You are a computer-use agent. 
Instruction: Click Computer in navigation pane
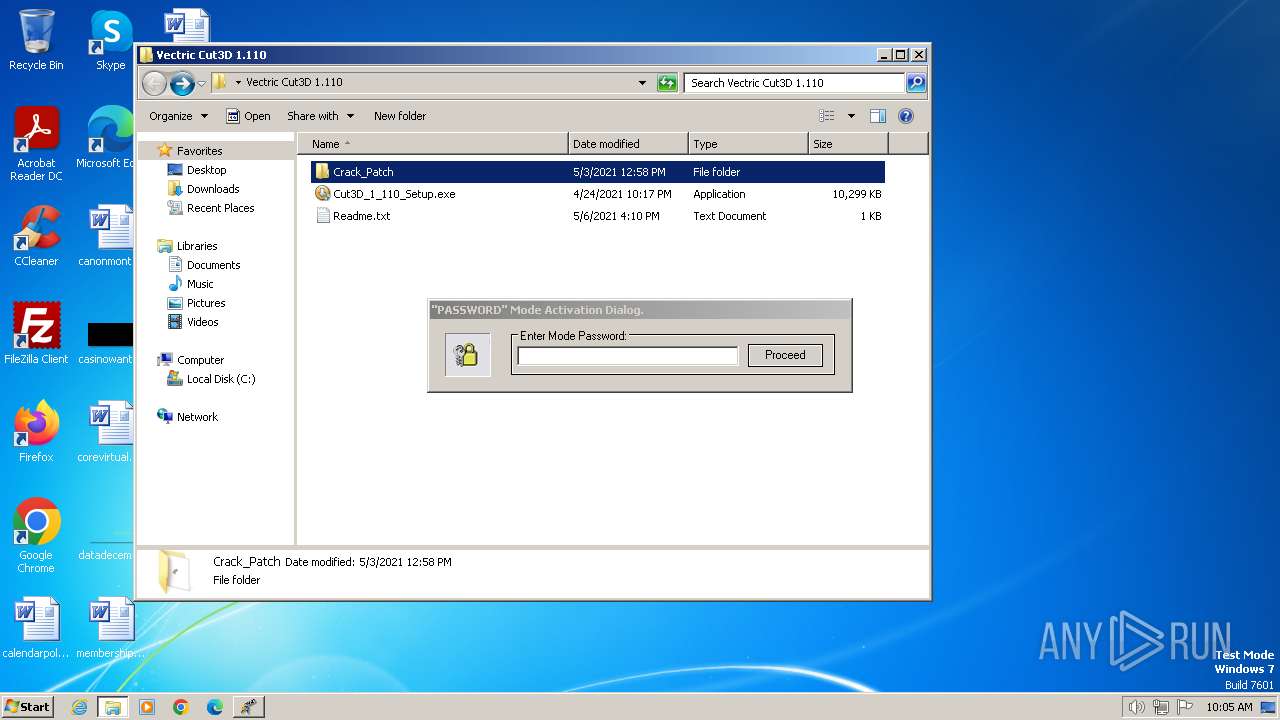[x=200, y=360]
